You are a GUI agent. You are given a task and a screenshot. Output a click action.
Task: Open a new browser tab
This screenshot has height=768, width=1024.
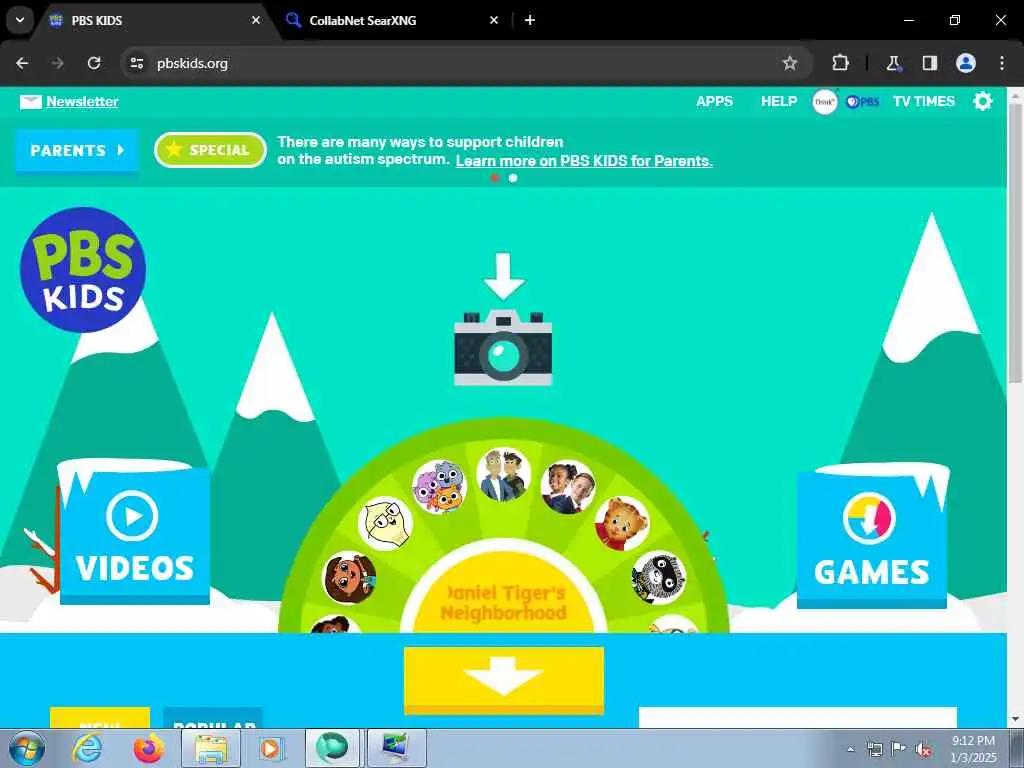pyautogui.click(x=530, y=20)
